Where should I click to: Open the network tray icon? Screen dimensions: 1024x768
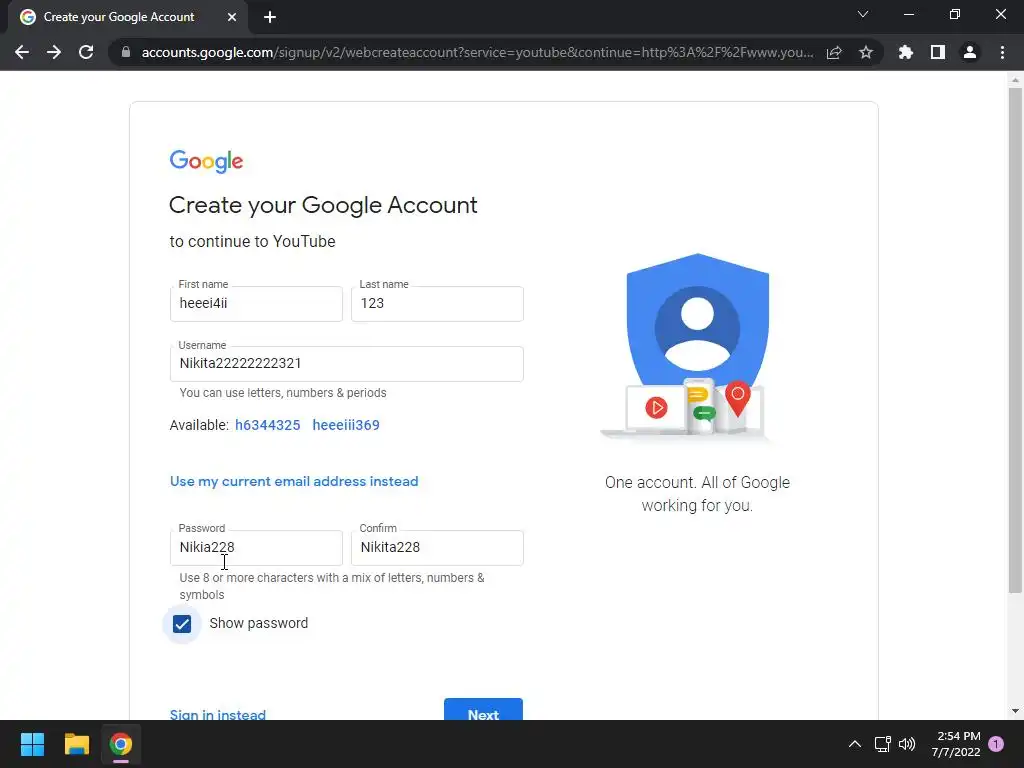coord(882,744)
